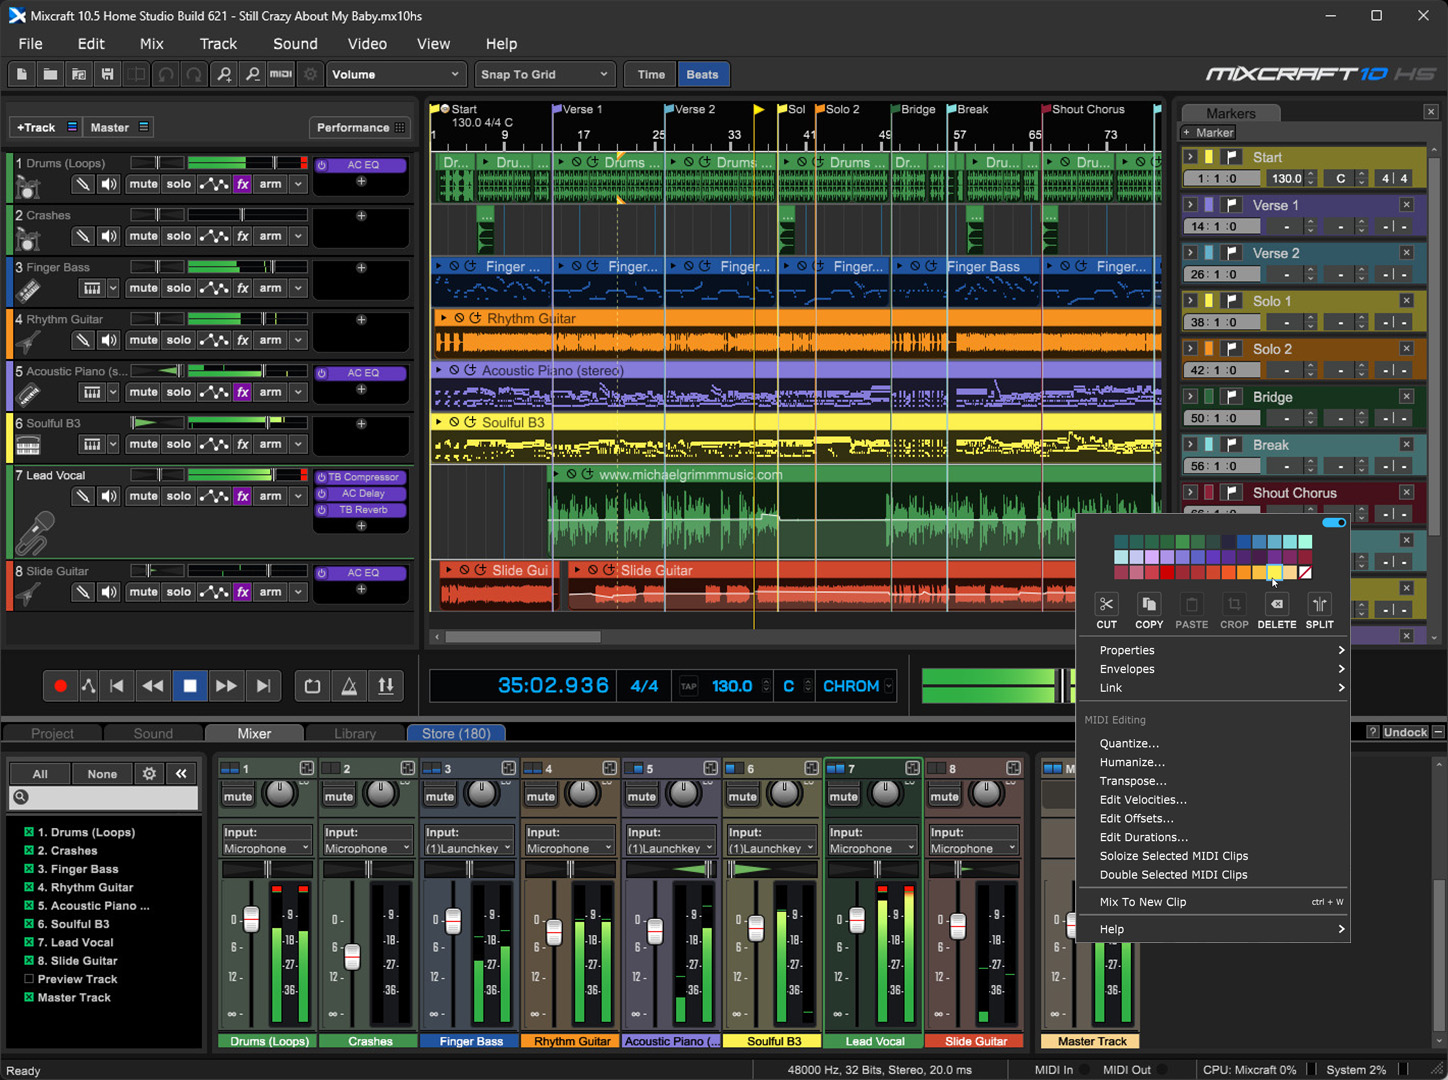Uncheck 3. Finger Bass in mixer list
This screenshot has height=1080, width=1448.
[29, 869]
